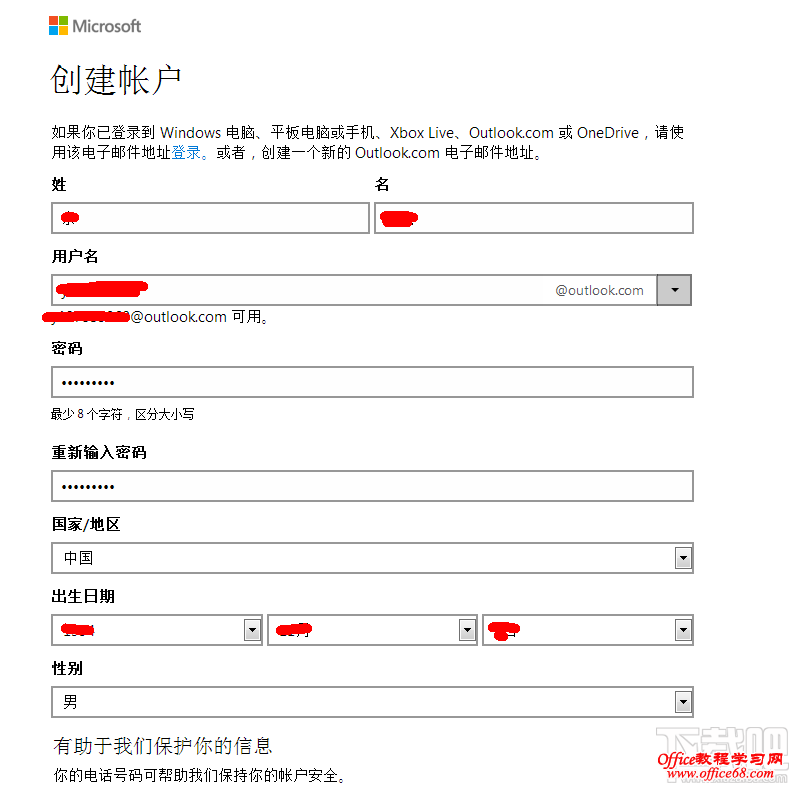Click the 有助于我们保护你的信息 section heading

162,746
